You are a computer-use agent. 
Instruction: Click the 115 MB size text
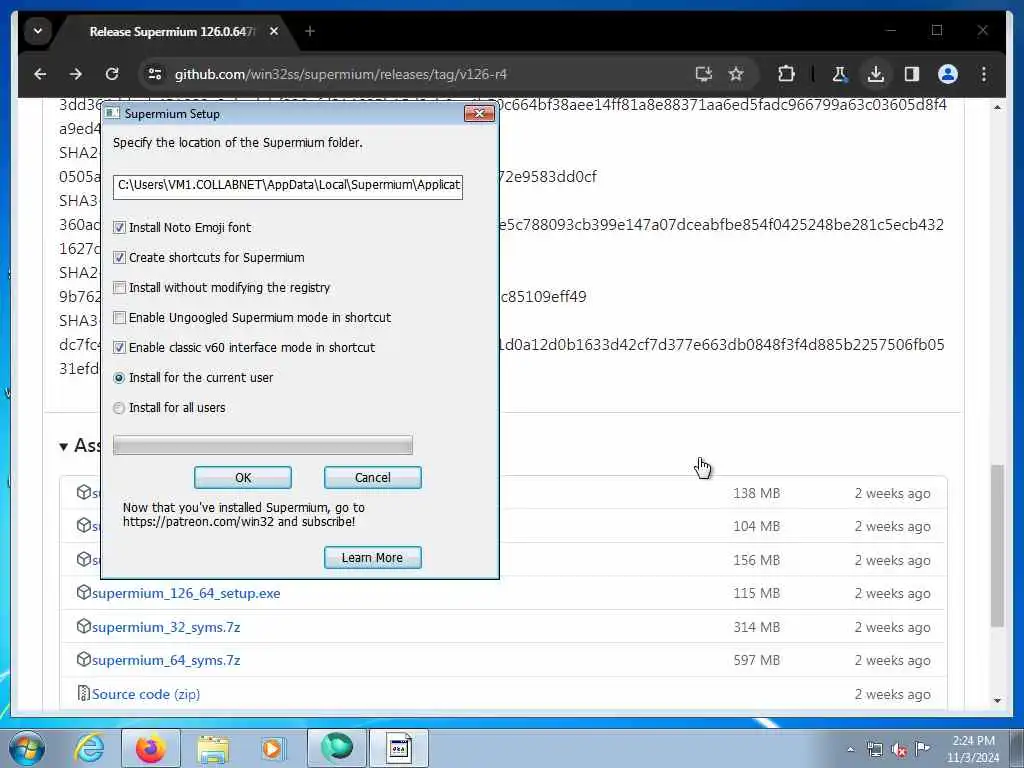point(756,594)
